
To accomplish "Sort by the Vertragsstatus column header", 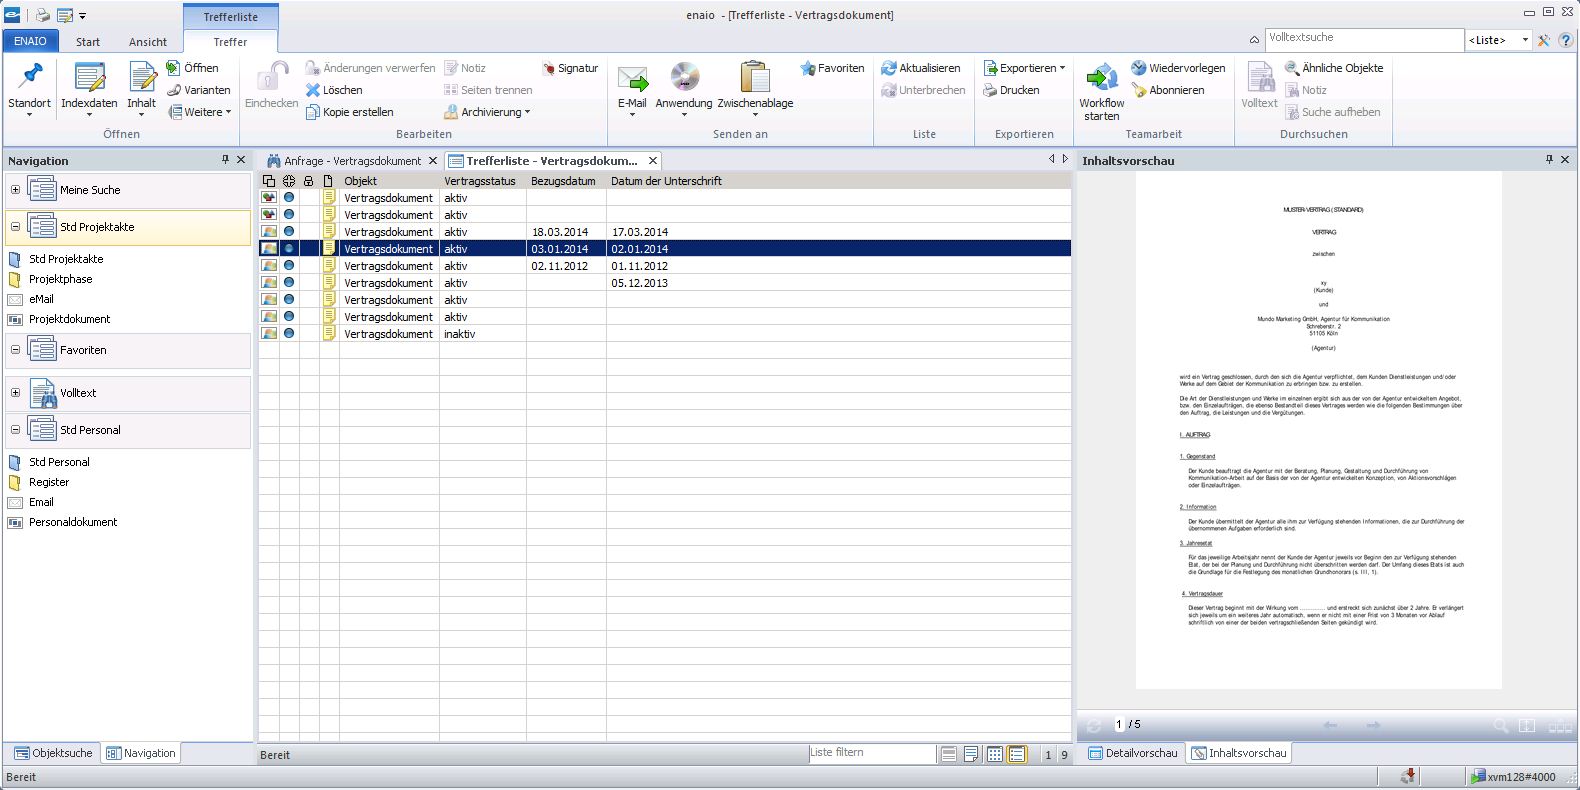I will pyautogui.click(x=482, y=181).
